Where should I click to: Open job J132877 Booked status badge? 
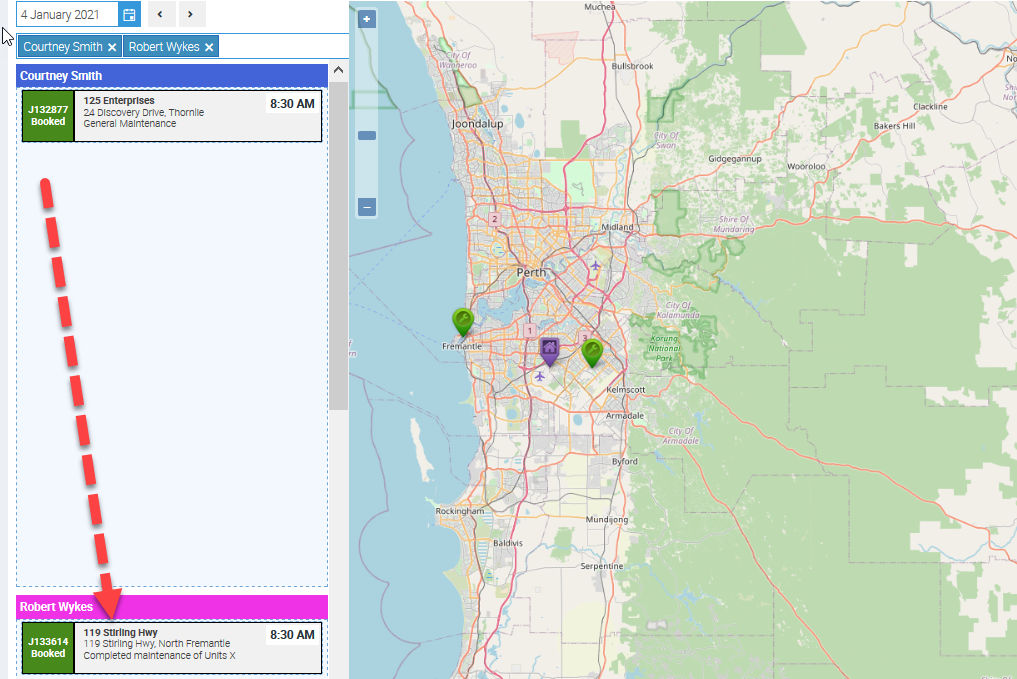[x=48, y=116]
